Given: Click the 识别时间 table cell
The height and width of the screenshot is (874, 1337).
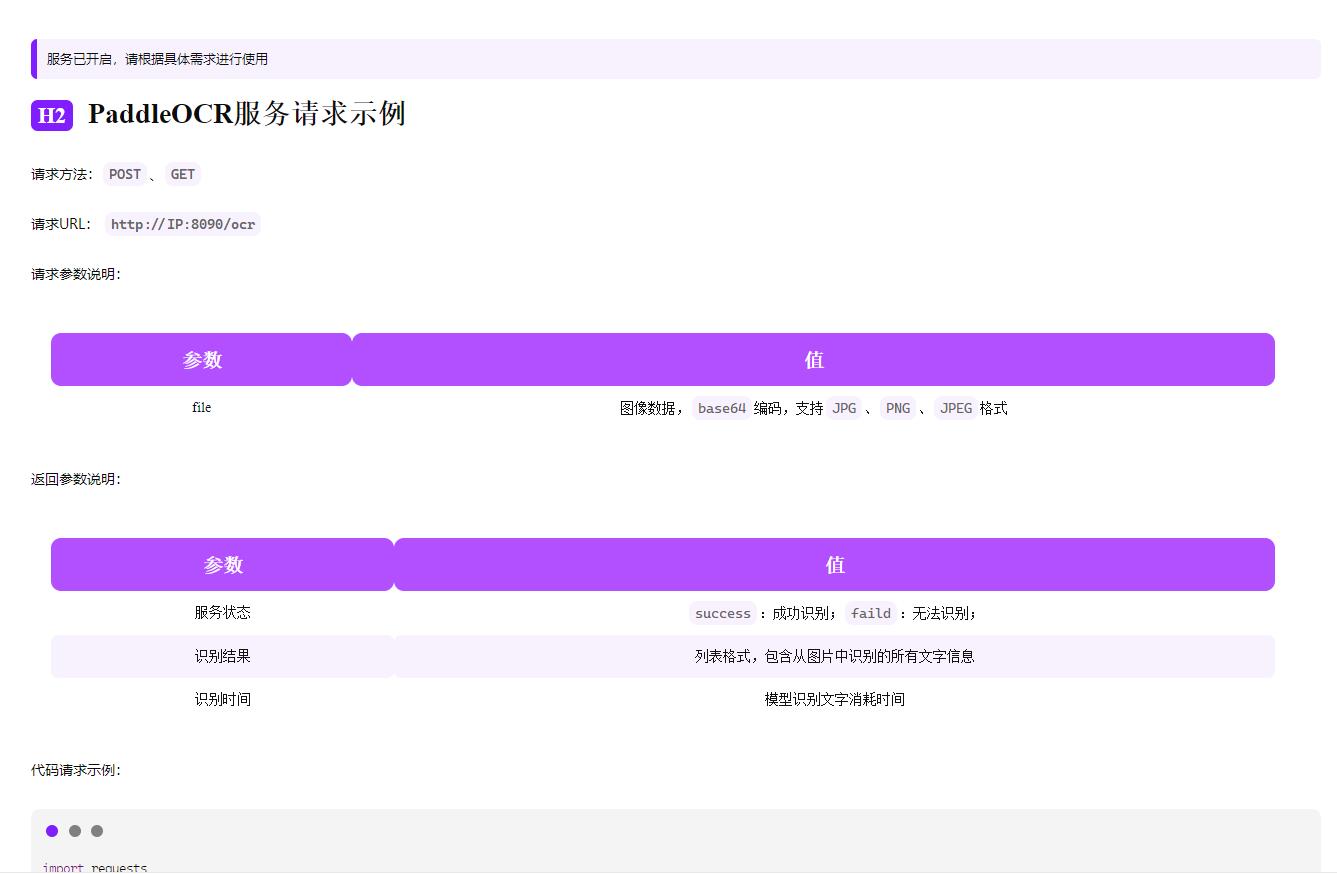Looking at the screenshot, I should click(223, 699).
